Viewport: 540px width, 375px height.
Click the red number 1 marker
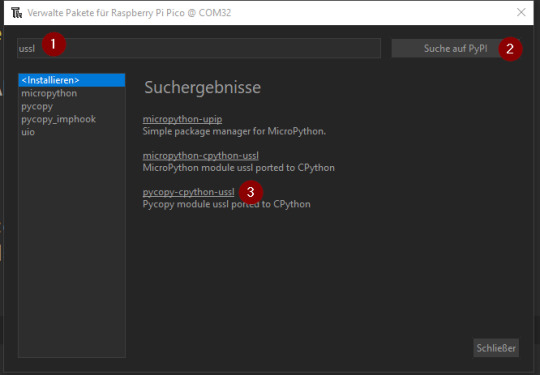pos(53,44)
